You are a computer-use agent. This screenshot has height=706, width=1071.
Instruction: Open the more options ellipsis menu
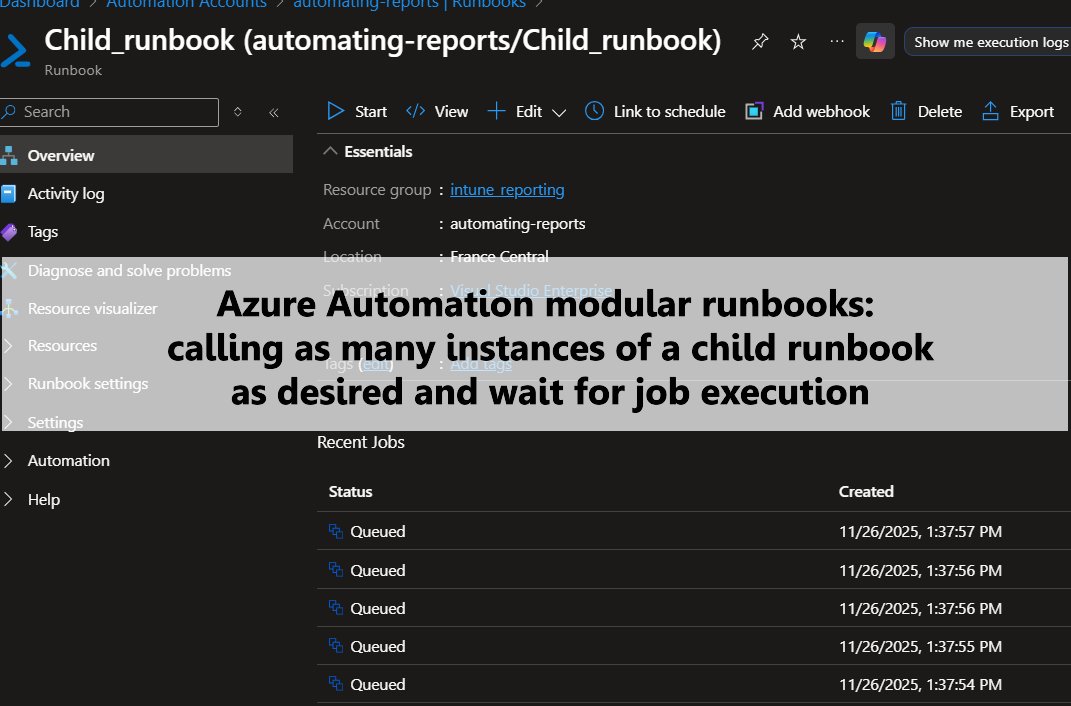(x=837, y=42)
